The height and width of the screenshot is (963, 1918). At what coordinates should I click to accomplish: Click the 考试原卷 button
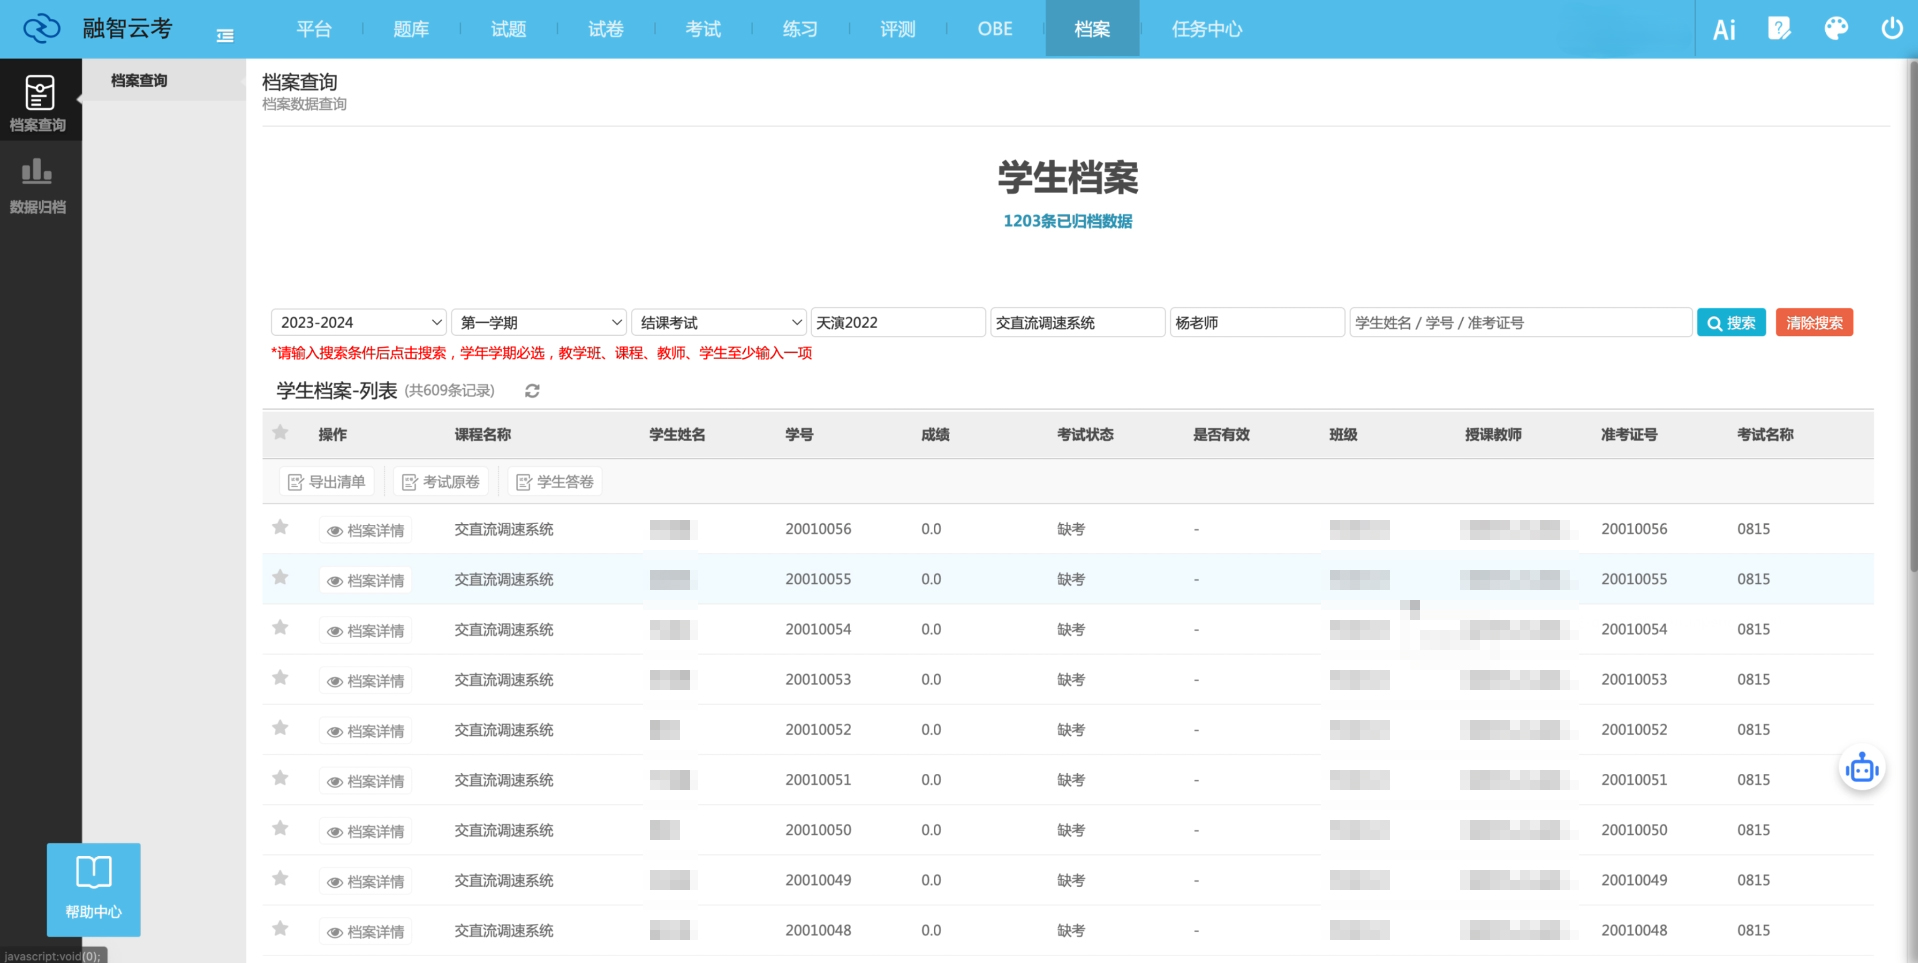(x=441, y=482)
